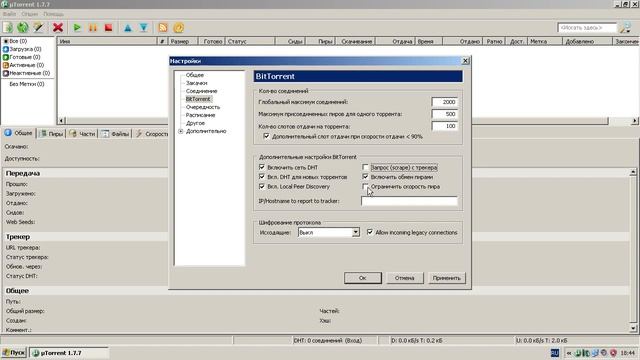Close the Настройки dialog with X

point(465,61)
